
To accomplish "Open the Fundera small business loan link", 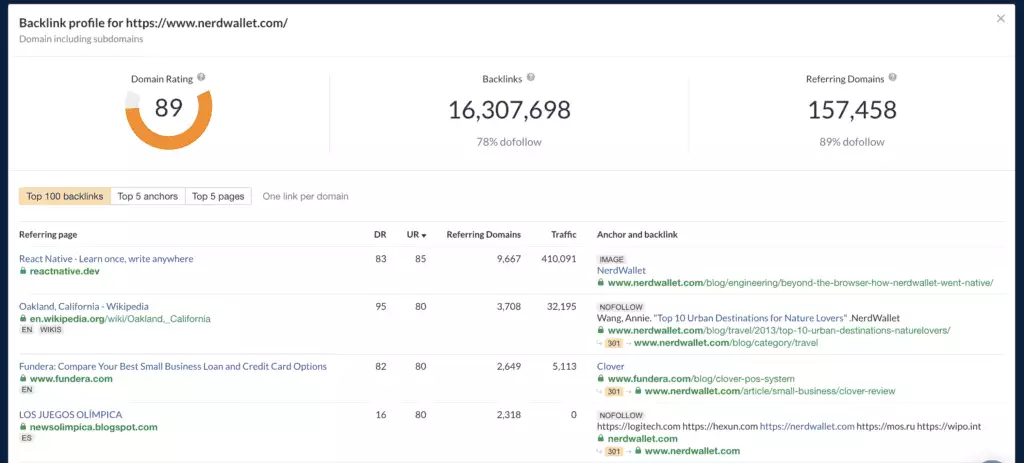I will click(x=173, y=366).
